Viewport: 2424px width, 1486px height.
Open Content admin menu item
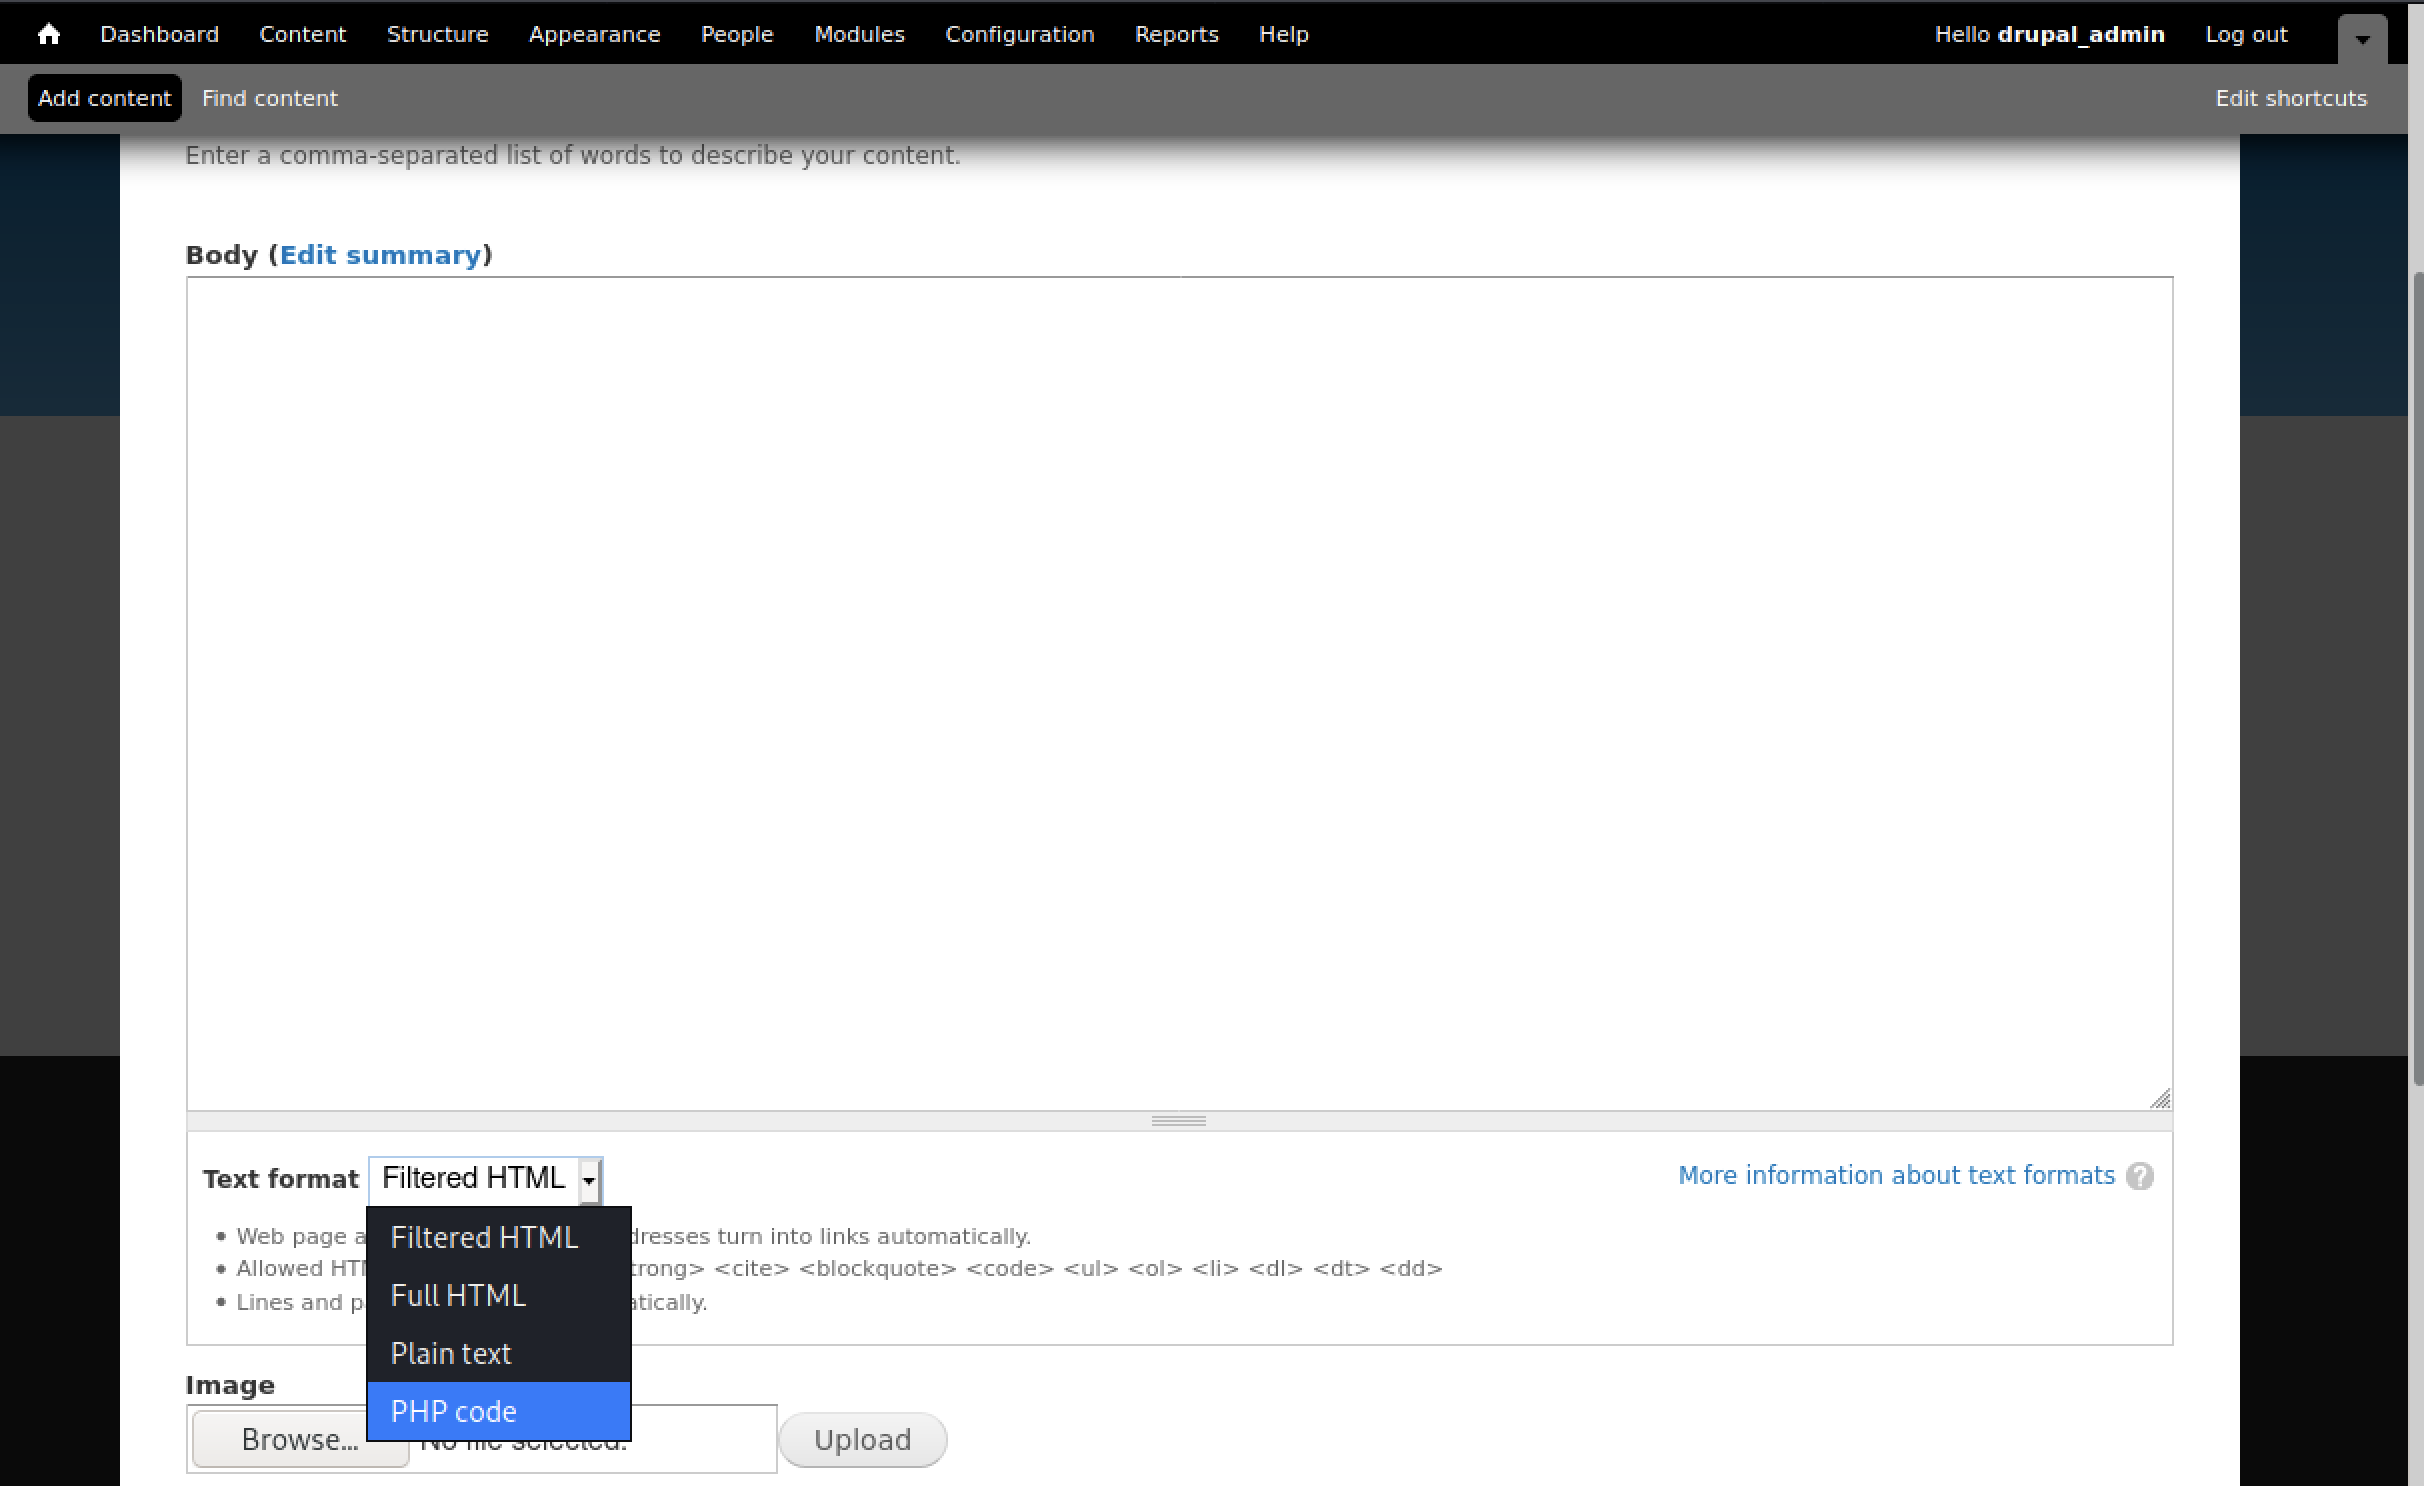302,34
